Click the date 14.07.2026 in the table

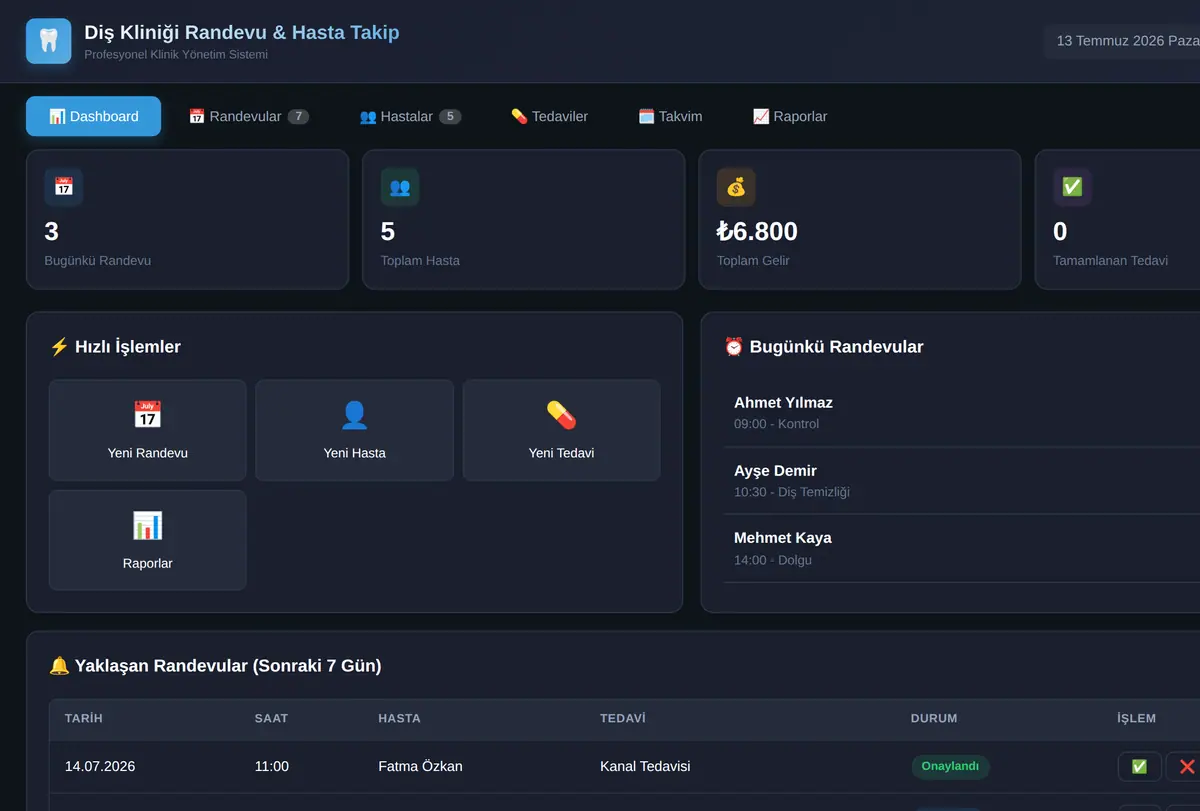(x=100, y=766)
